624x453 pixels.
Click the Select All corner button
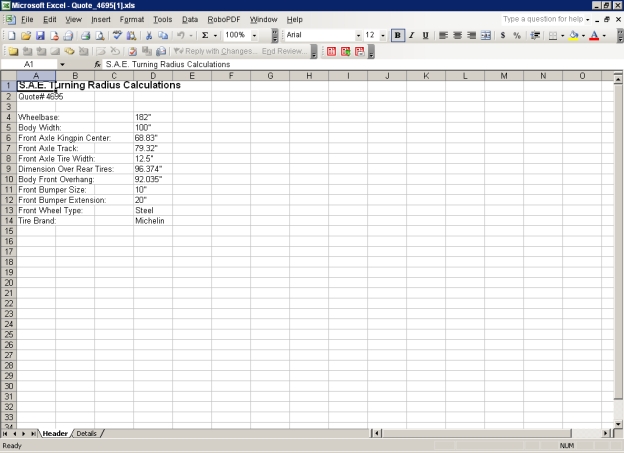point(8,76)
